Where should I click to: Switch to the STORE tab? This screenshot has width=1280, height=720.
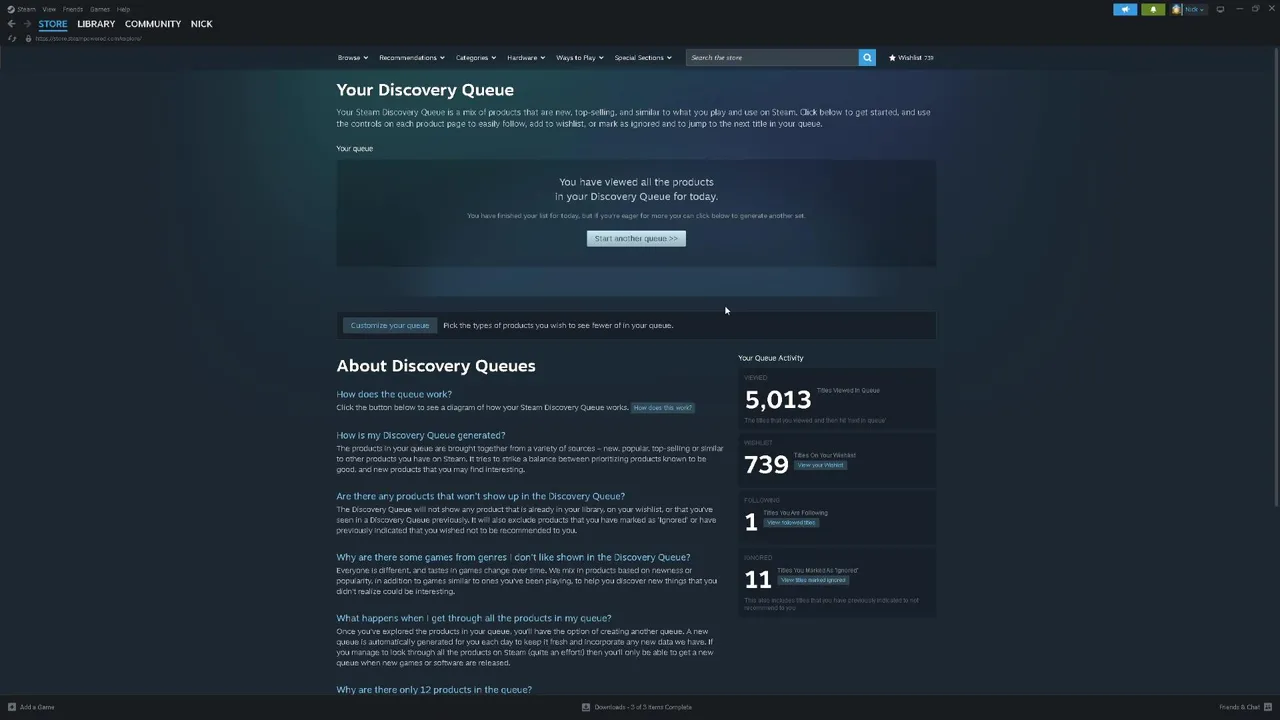coord(53,24)
